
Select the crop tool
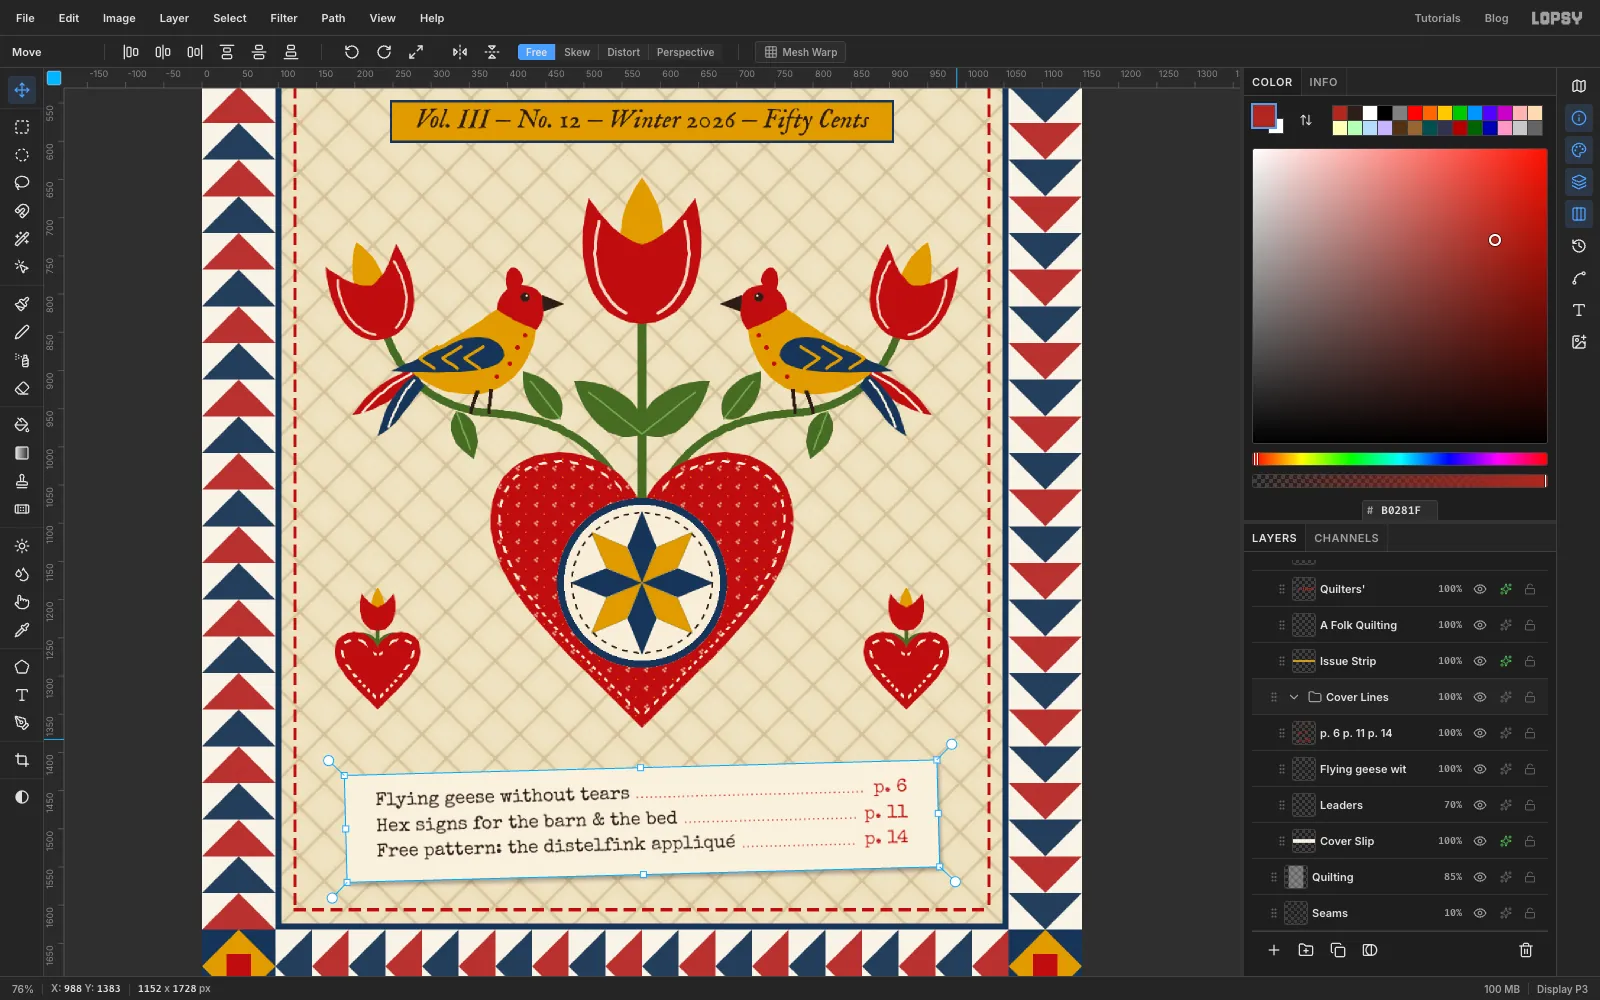[22, 760]
